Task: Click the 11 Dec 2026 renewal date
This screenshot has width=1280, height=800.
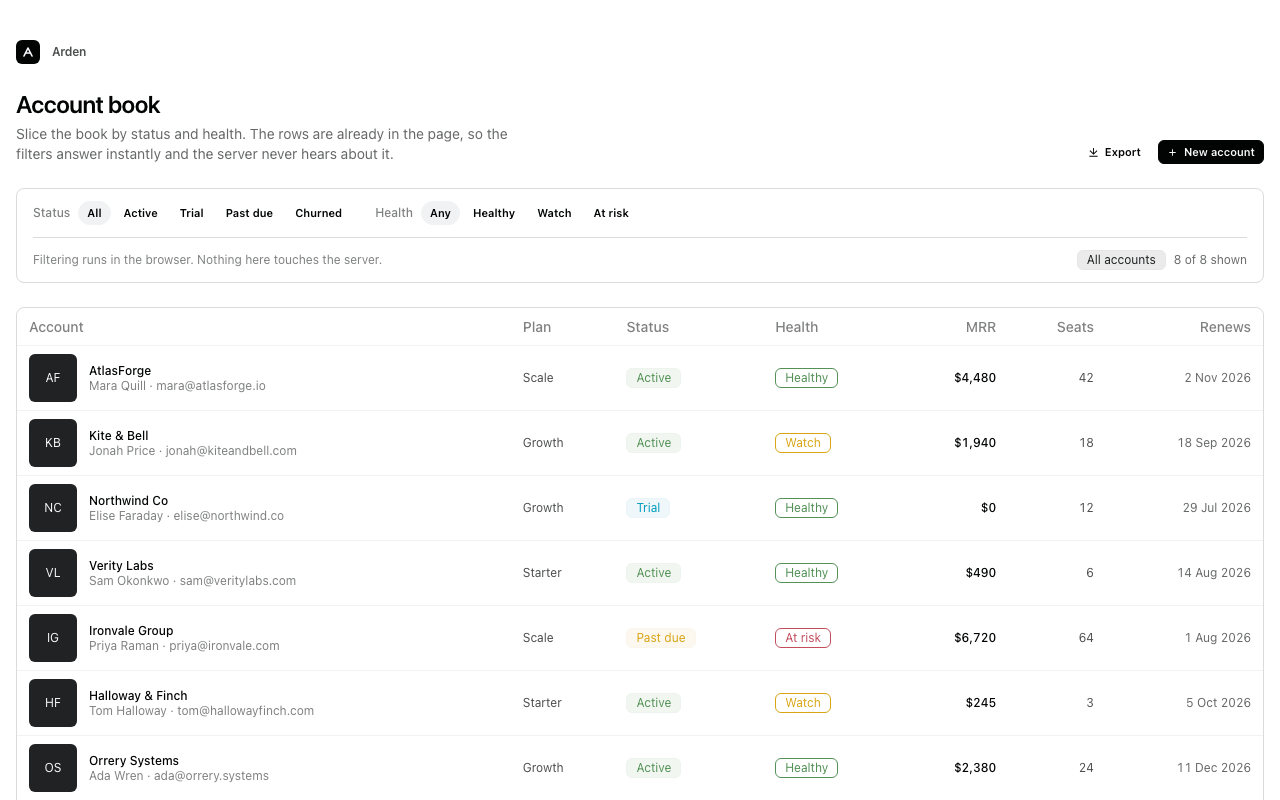Action: pos(1214,768)
